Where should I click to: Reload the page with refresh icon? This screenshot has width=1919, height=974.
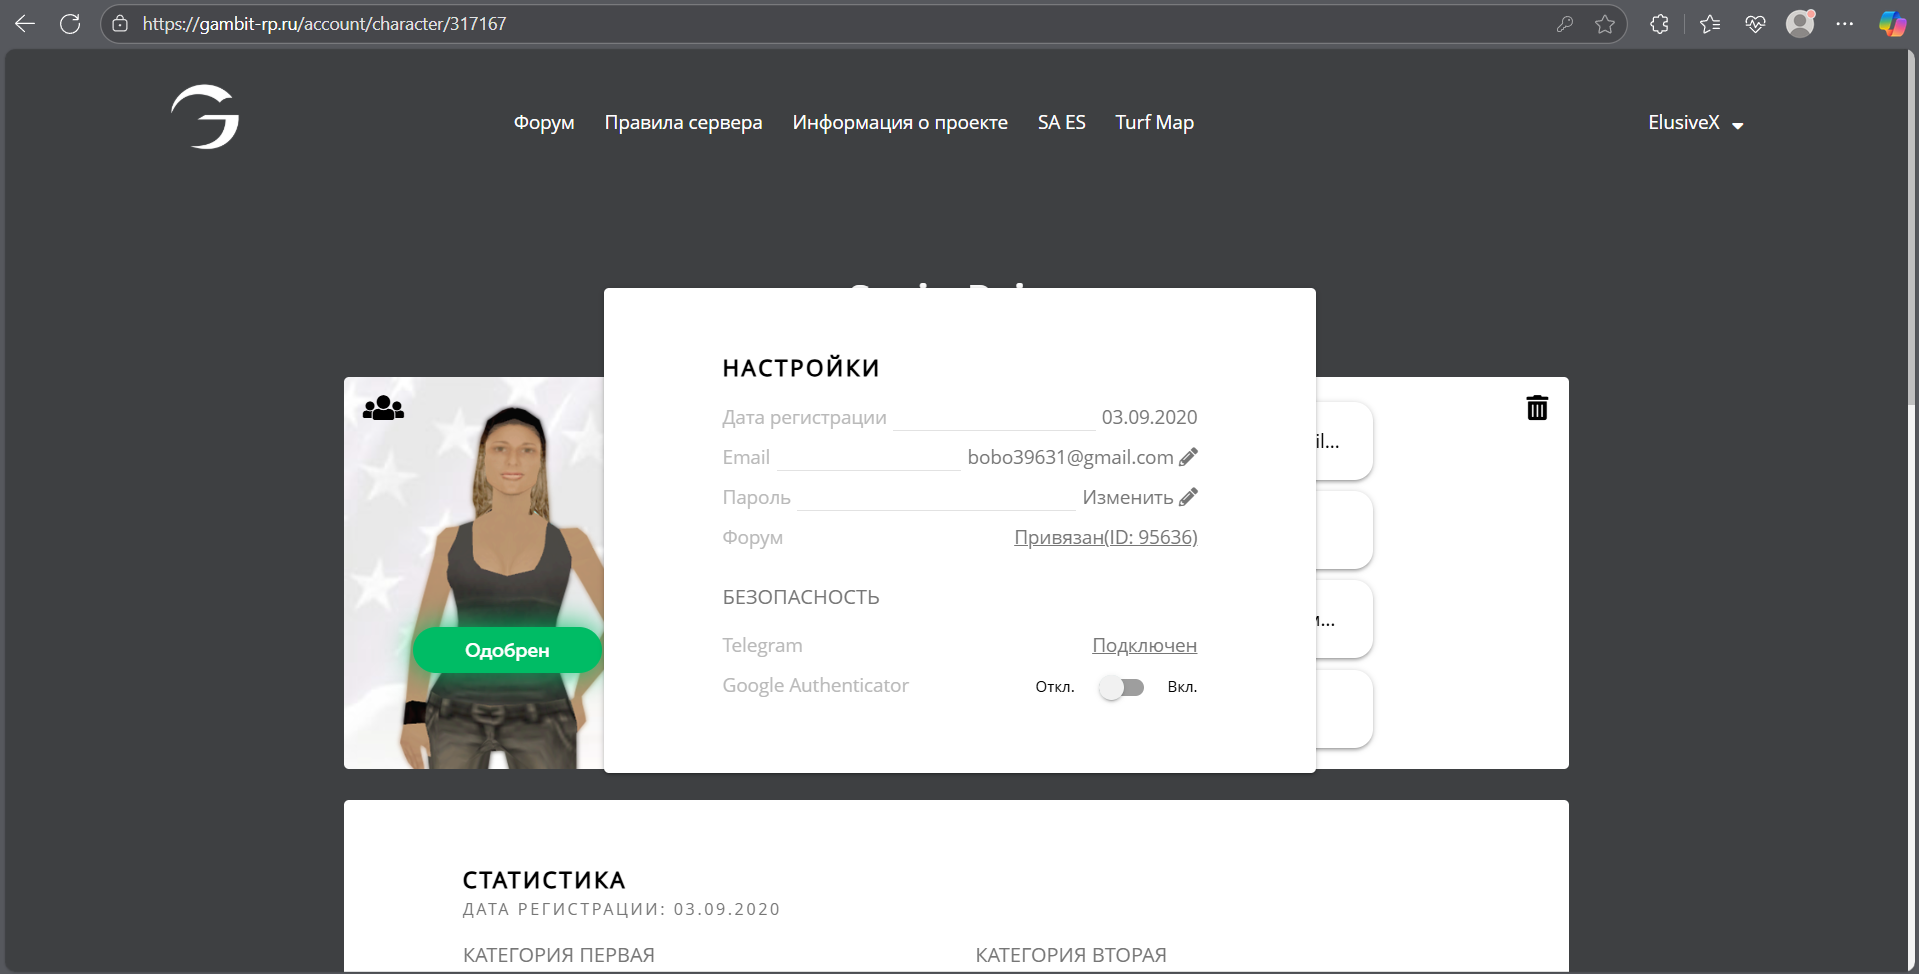[x=70, y=24]
